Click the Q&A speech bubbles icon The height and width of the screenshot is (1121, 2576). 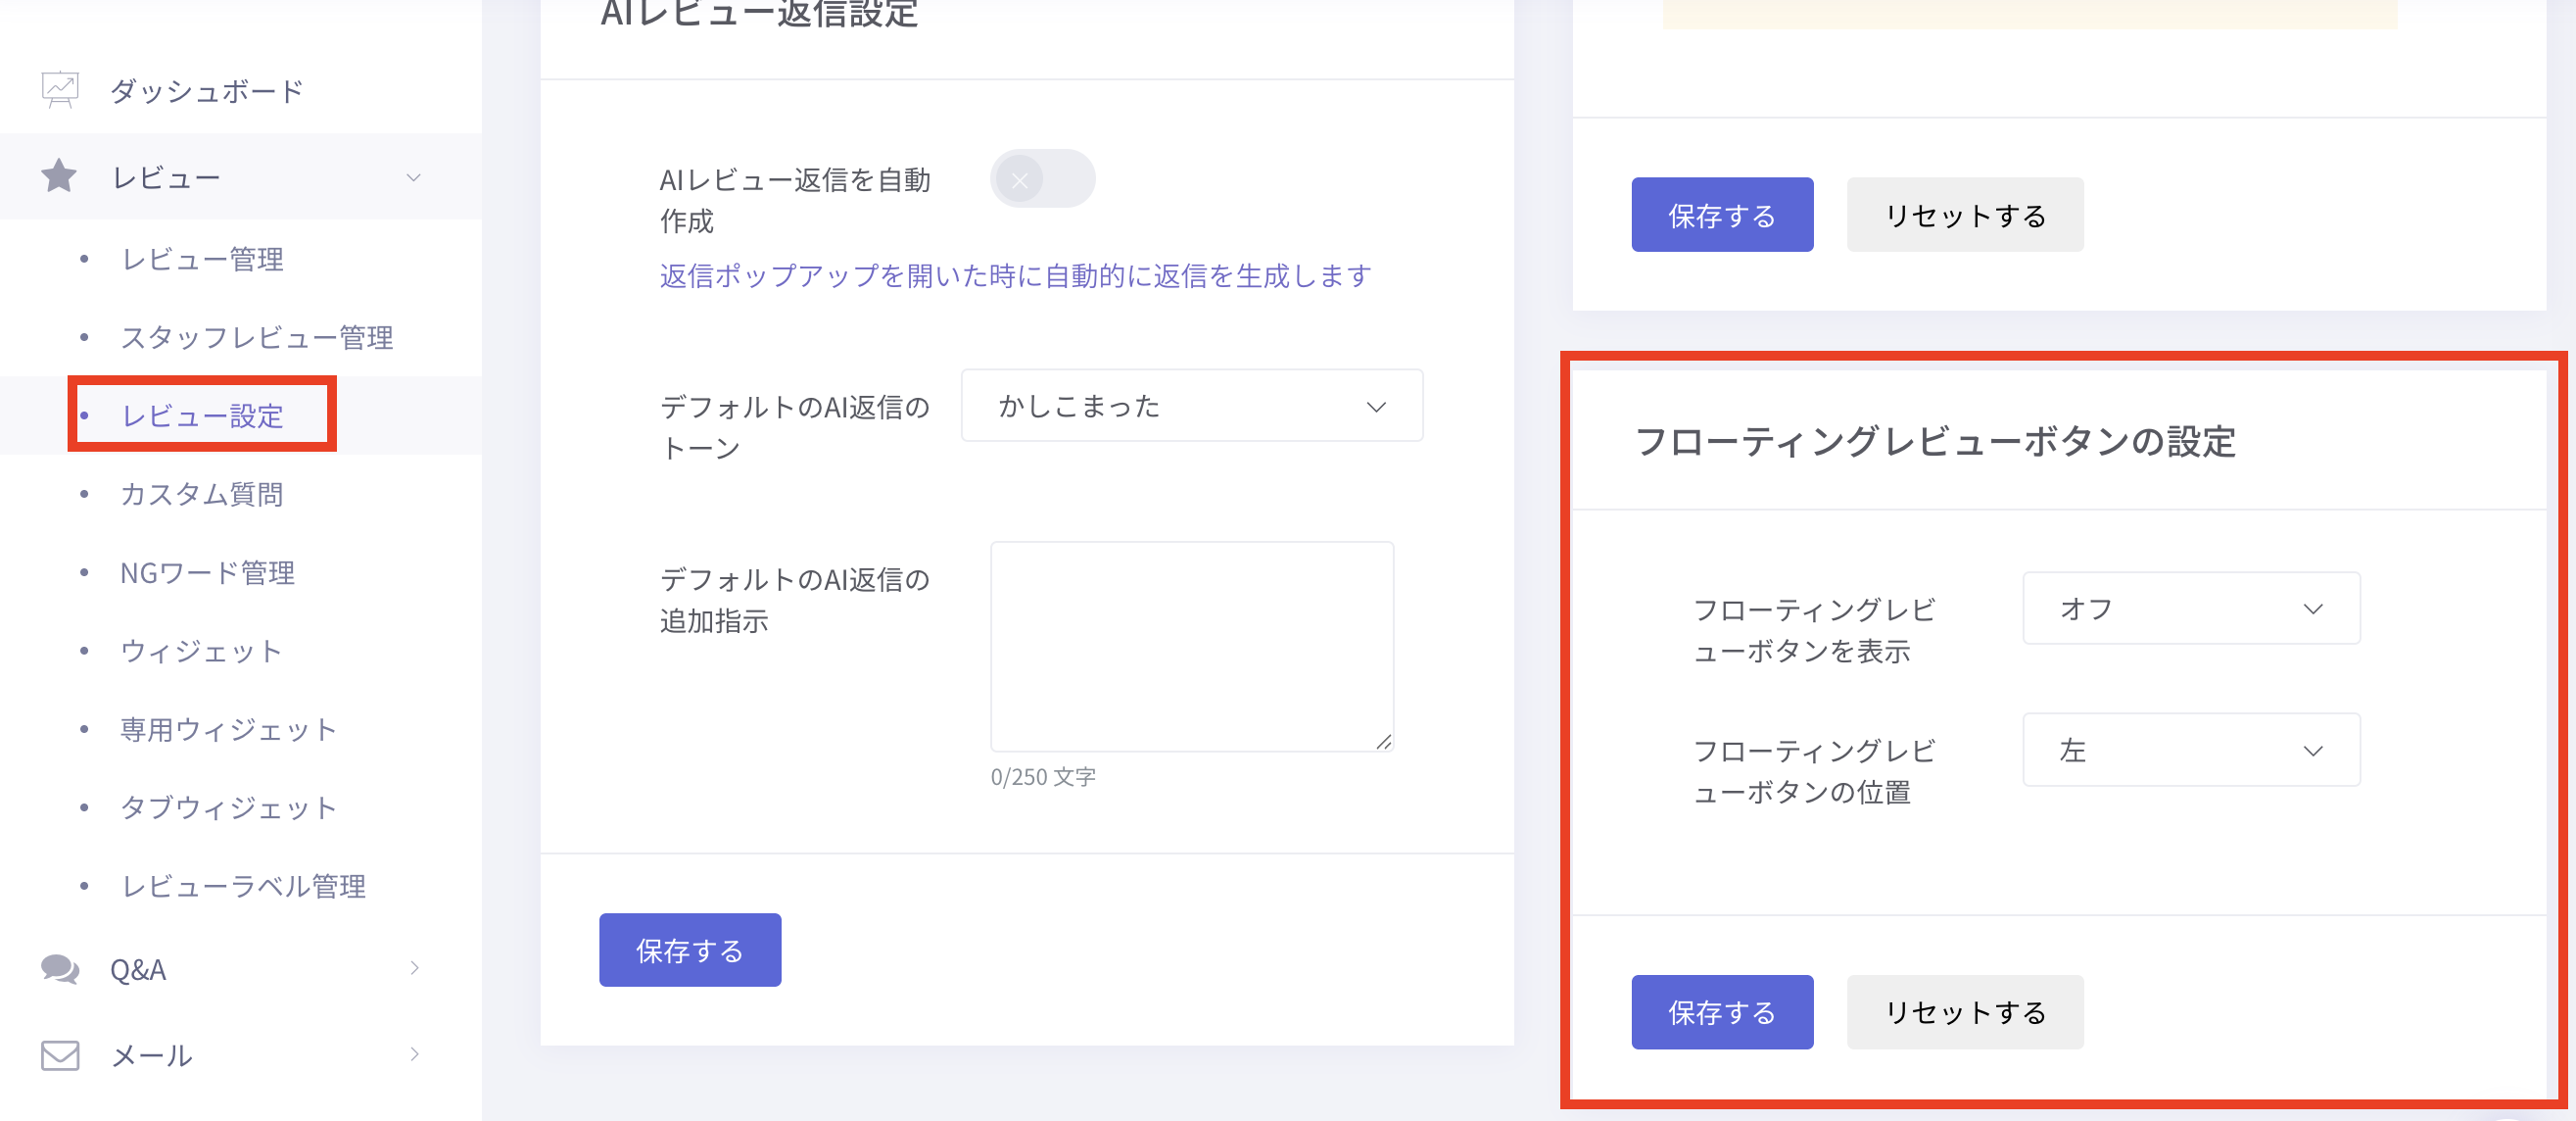pos(60,968)
